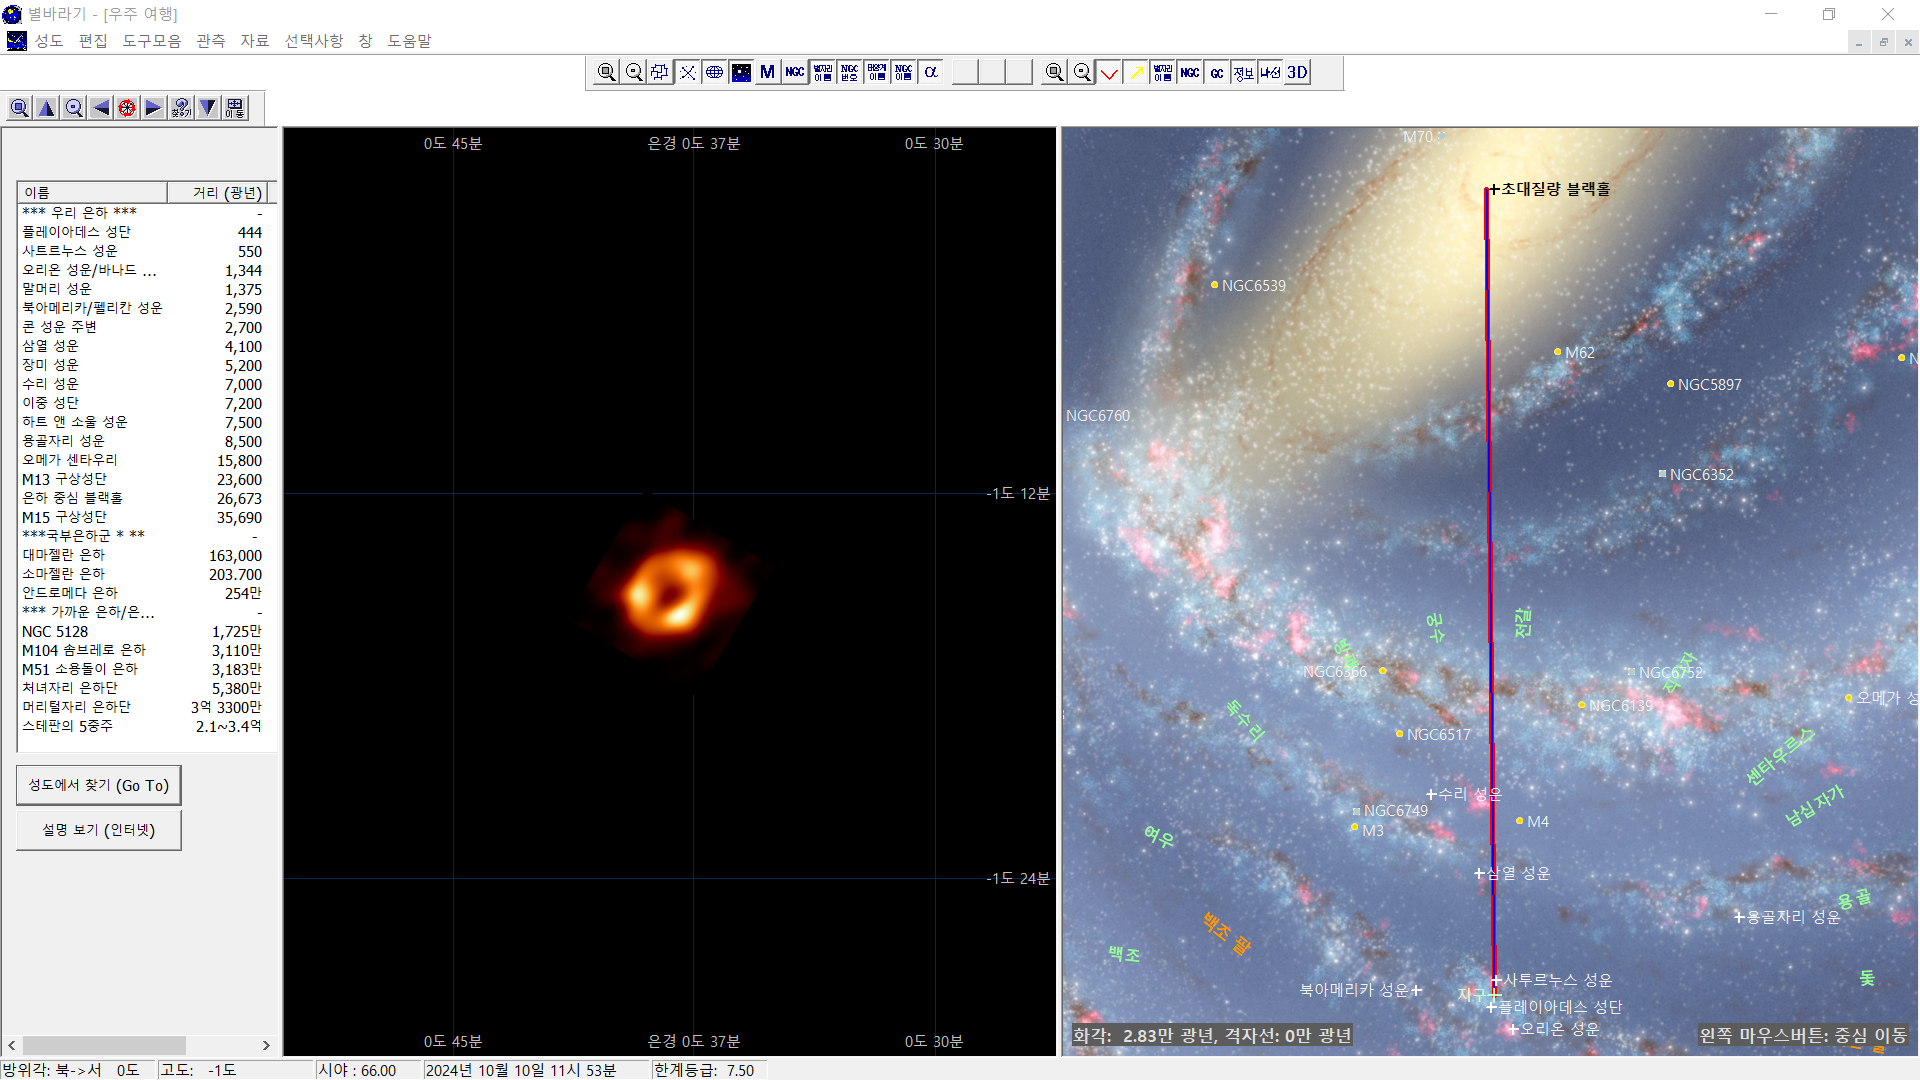This screenshot has height=1080, width=1920.
Task: Toggle Greek letter star labels (α) icon
Action: tap(931, 72)
